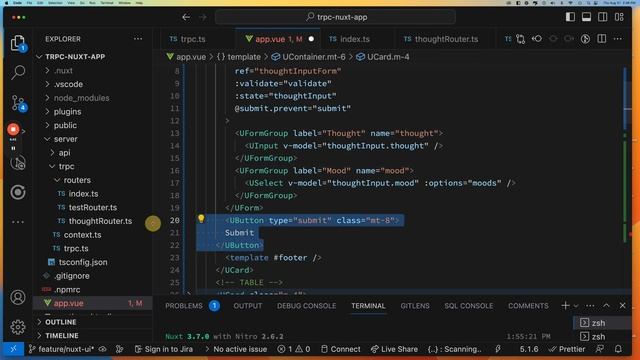This screenshot has height=360, width=640.
Task: Open Source Control view with badge
Action: [x=18, y=102]
